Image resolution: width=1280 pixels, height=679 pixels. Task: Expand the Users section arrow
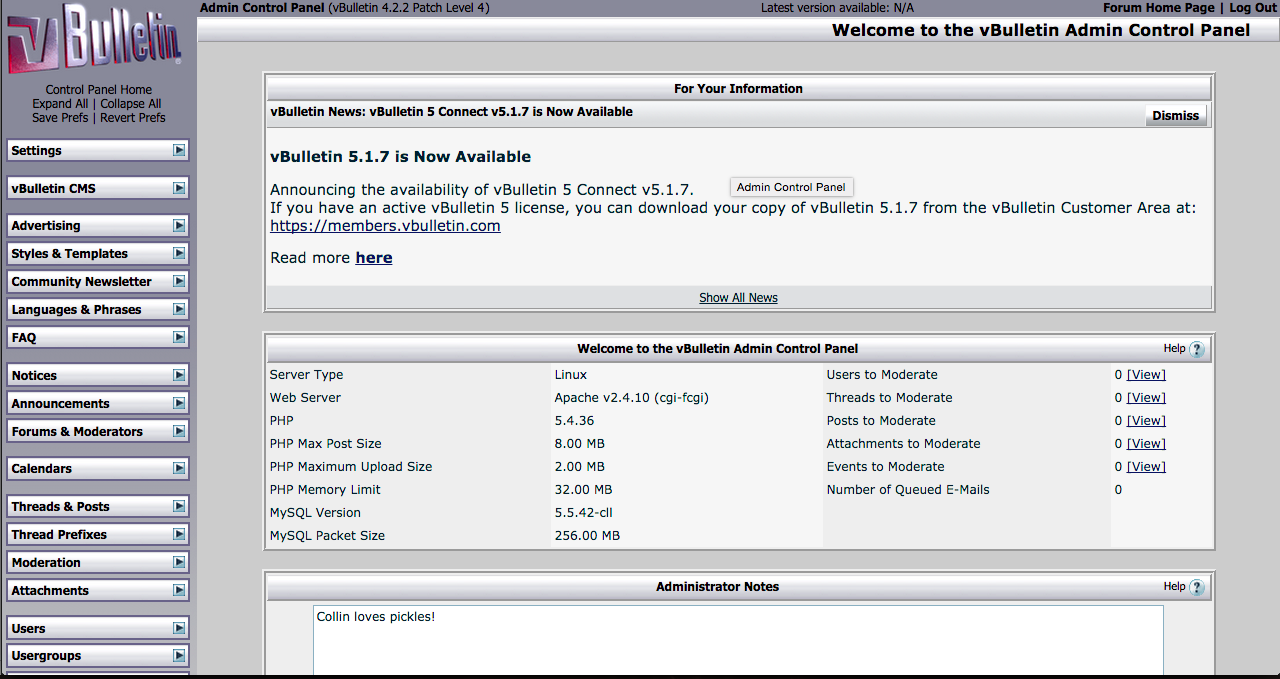point(179,628)
